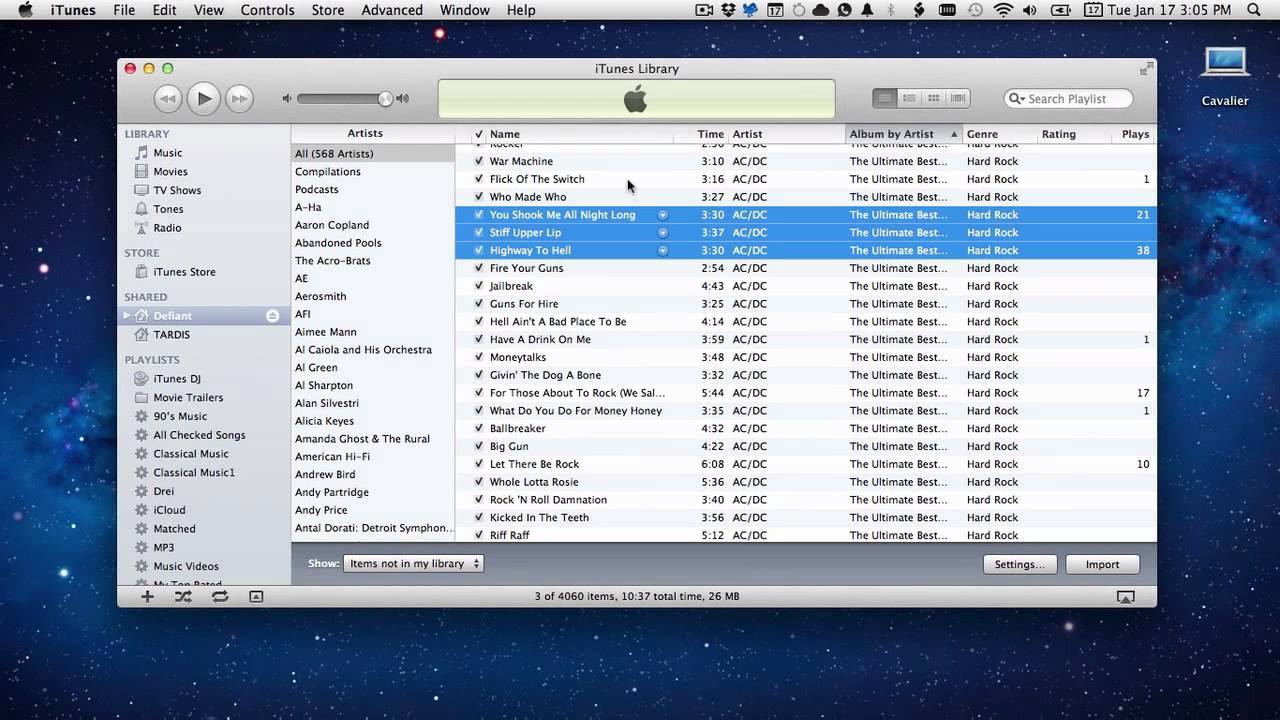
Task: Open the Show items dropdown
Action: [x=413, y=564]
